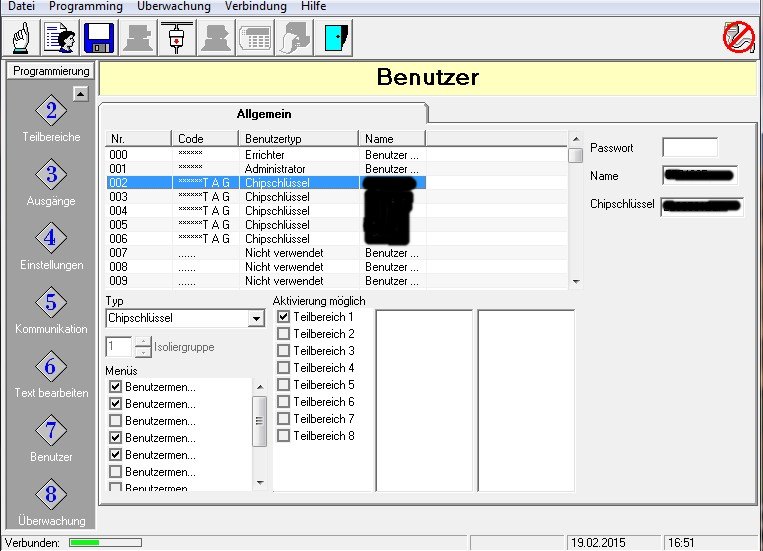Click the Passwort input field
This screenshot has height=551, width=763.
tap(689, 148)
